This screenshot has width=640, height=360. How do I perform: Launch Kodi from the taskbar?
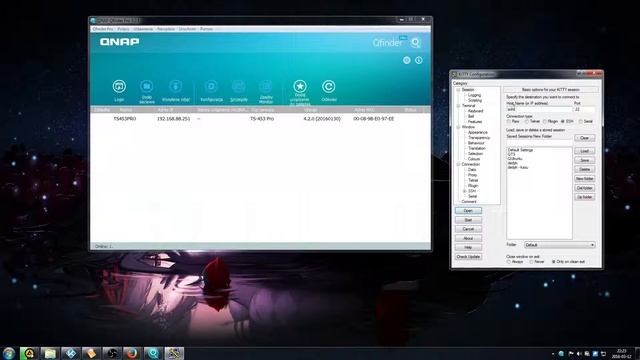[x=71, y=353]
